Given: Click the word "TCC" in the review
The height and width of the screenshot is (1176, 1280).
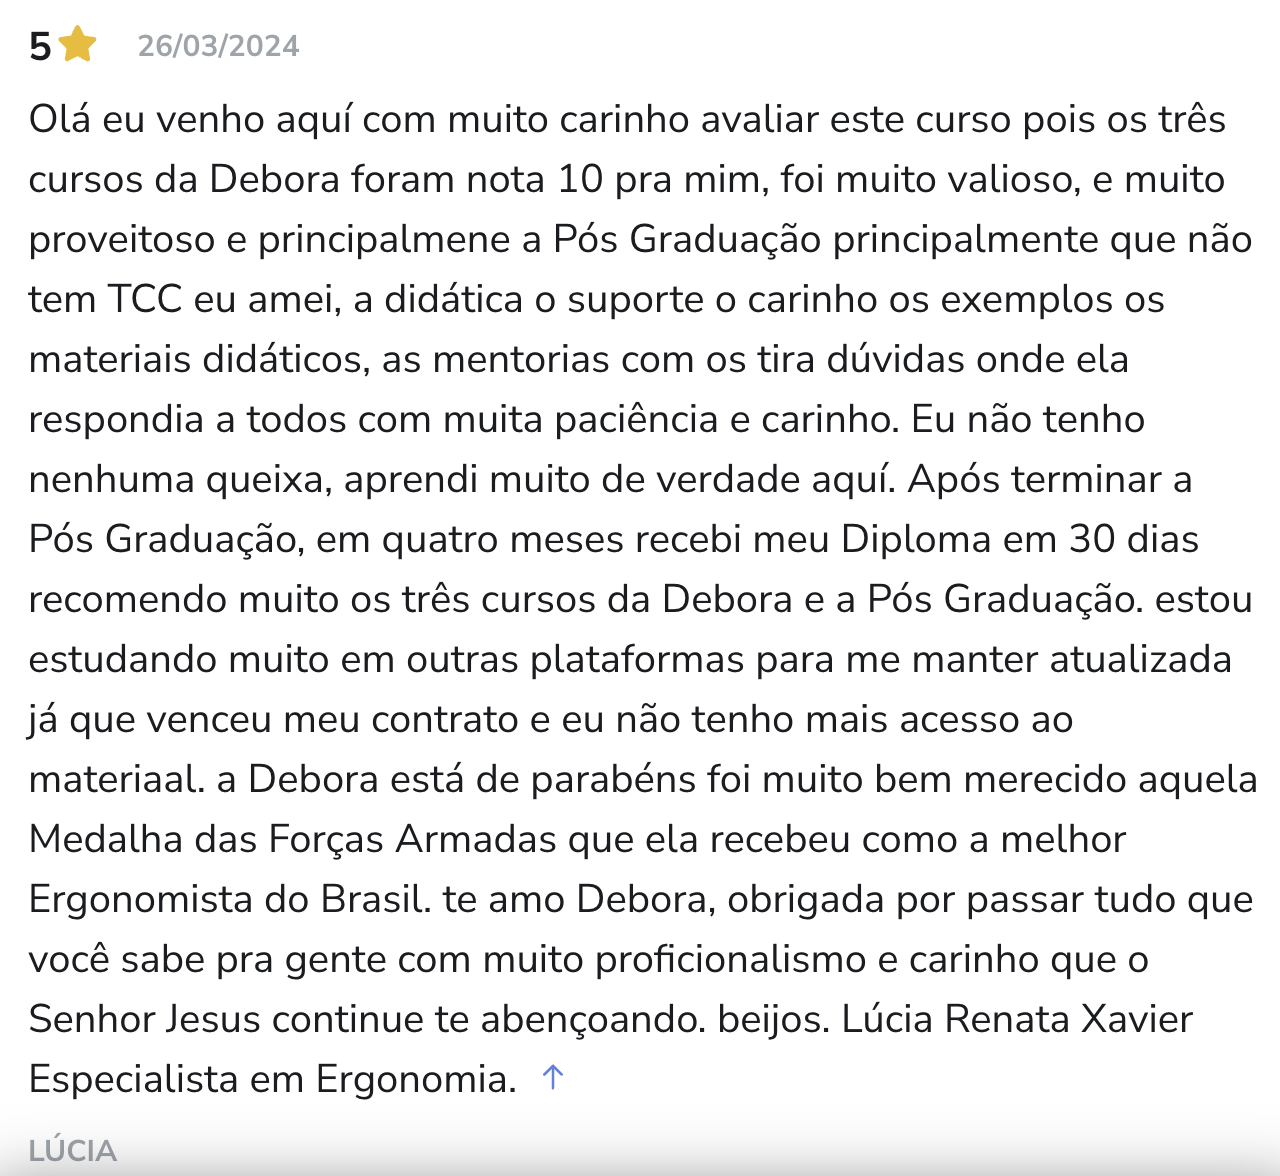Looking at the screenshot, I should click(145, 299).
